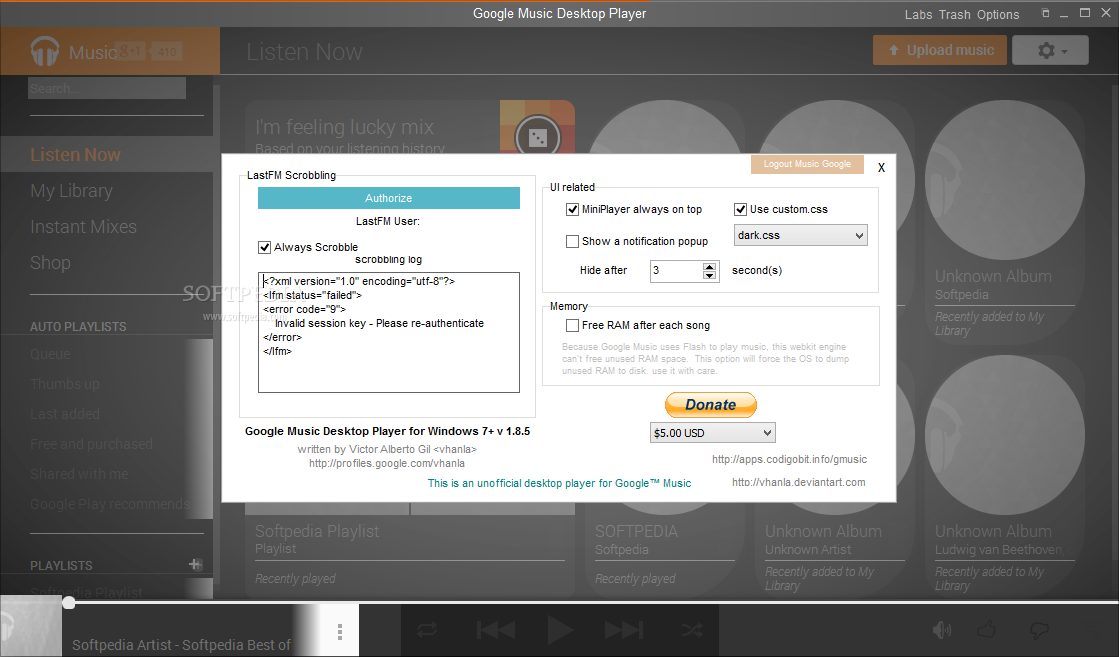Image resolution: width=1119 pixels, height=657 pixels.
Task: Open the Labs menu in title bar
Action: click(x=918, y=14)
